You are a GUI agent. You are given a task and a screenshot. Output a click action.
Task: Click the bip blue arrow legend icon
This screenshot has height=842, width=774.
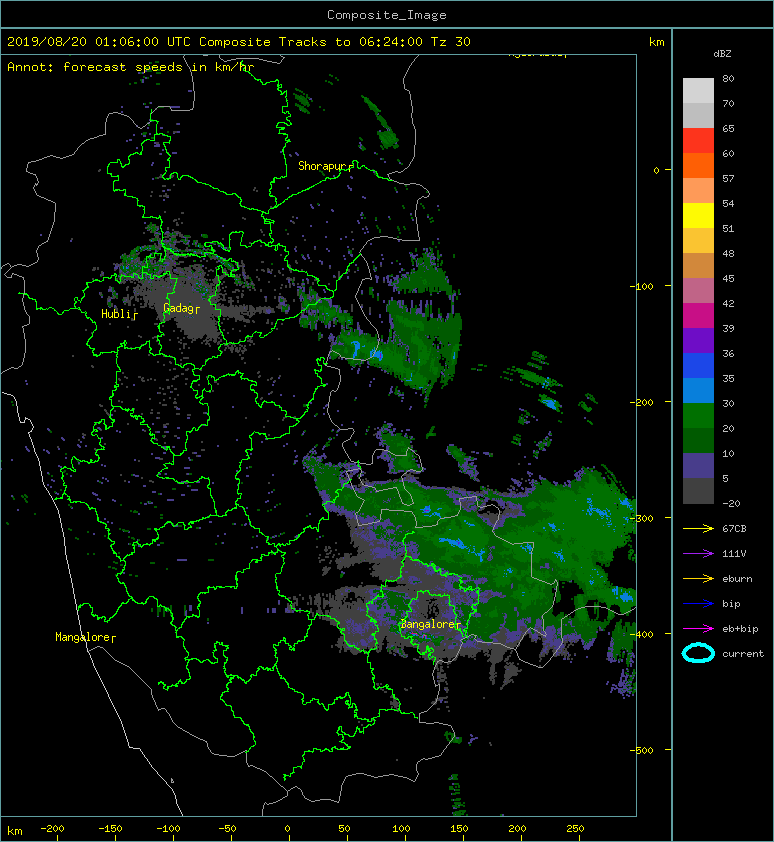pyautogui.click(x=698, y=604)
